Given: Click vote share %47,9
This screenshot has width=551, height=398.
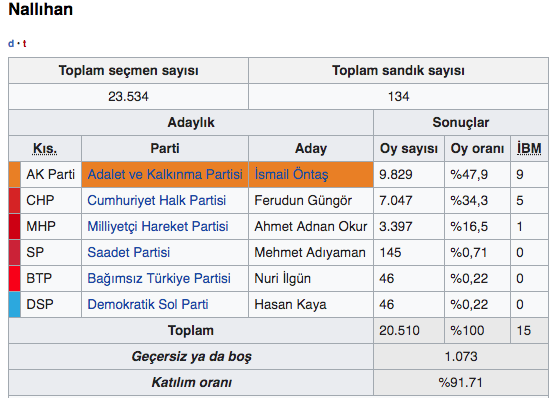Looking at the screenshot, I should [469, 174].
